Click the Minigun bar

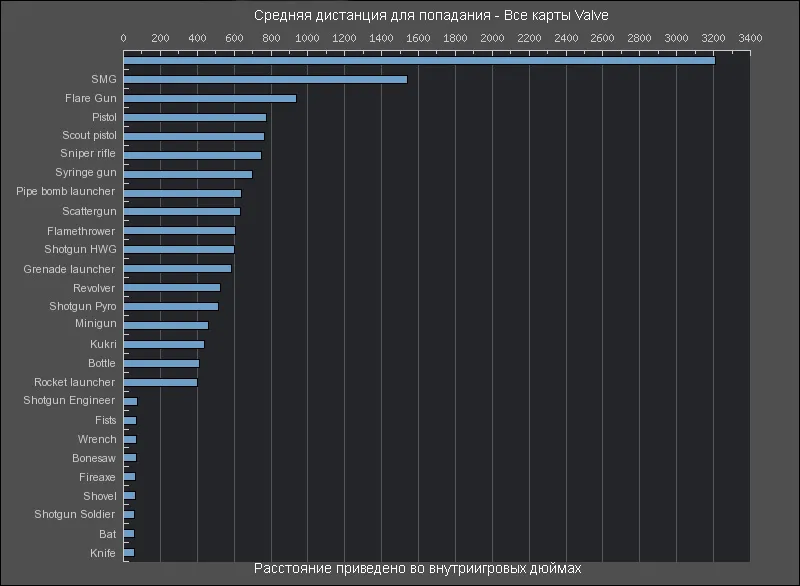pos(166,325)
